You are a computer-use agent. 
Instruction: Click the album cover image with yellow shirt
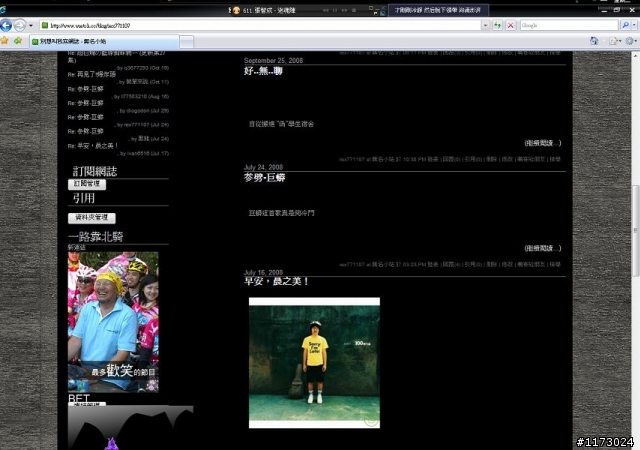tap(314, 363)
